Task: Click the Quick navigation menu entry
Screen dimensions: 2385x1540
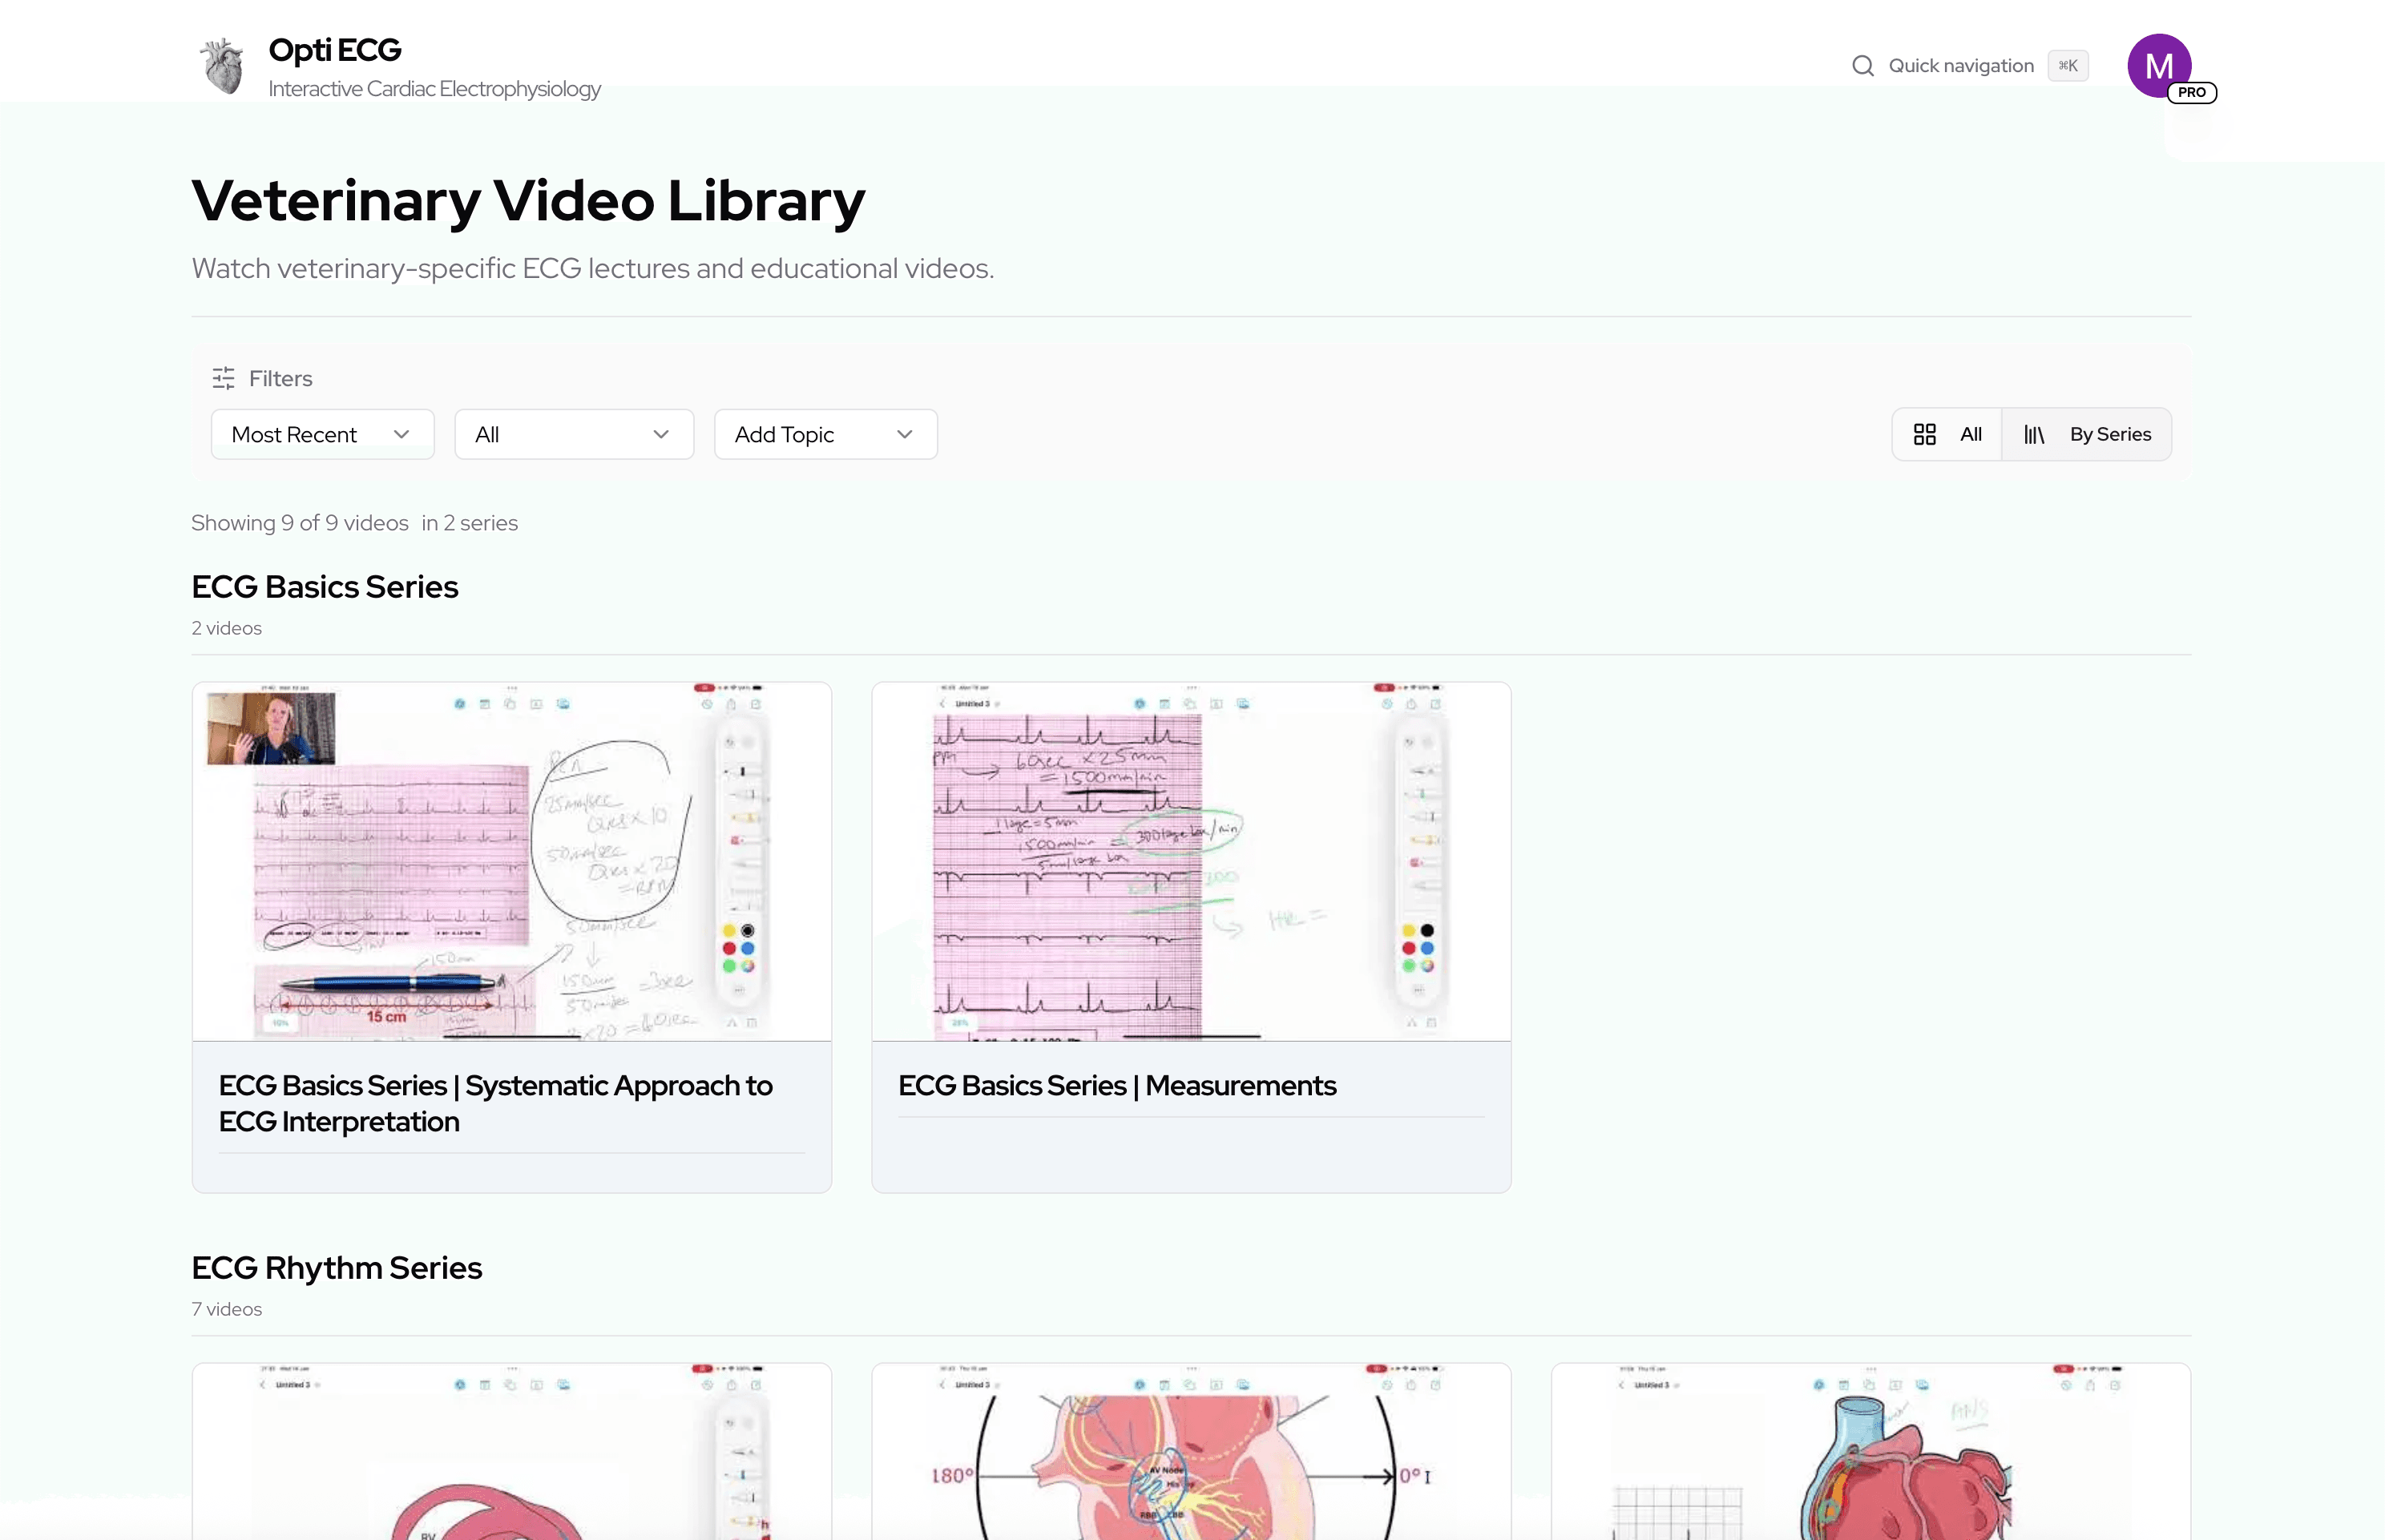Action: (x=1960, y=65)
